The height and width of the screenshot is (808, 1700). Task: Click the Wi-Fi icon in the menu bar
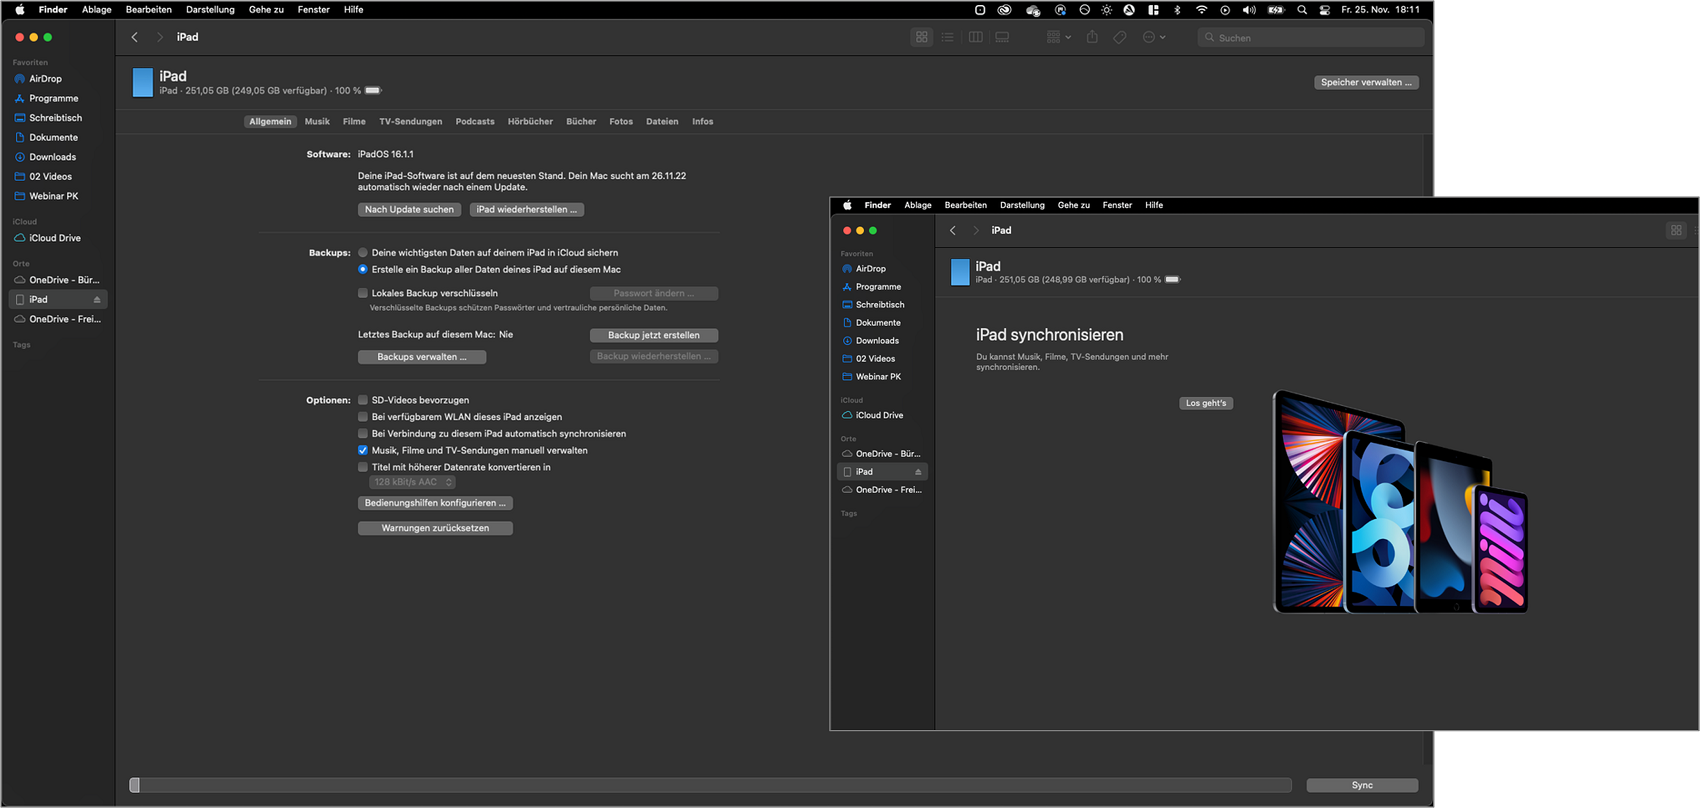[1201, 9]
